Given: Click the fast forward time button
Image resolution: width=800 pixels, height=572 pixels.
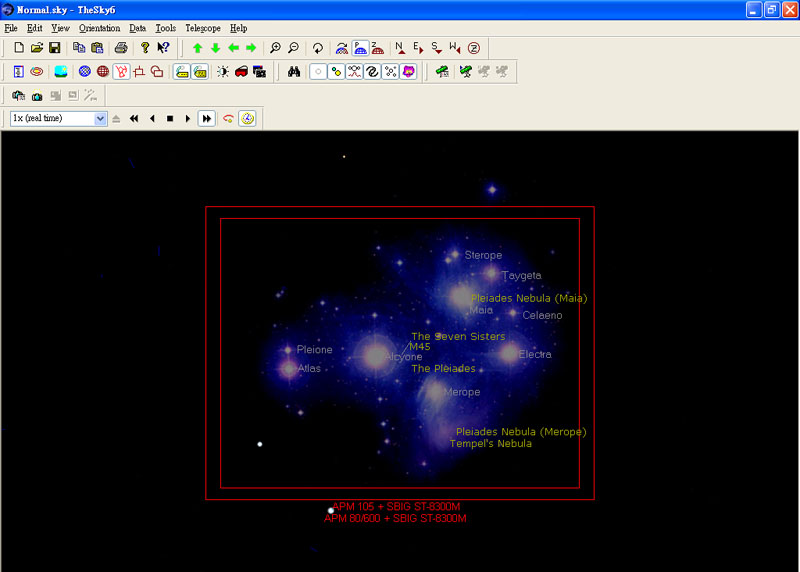Looking at the screenshot, I should (x=206, y=118).
